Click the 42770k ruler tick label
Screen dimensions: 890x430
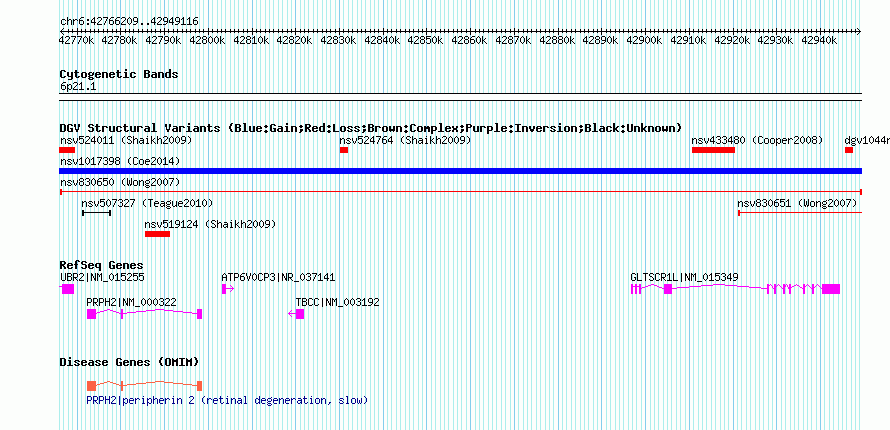77,40
